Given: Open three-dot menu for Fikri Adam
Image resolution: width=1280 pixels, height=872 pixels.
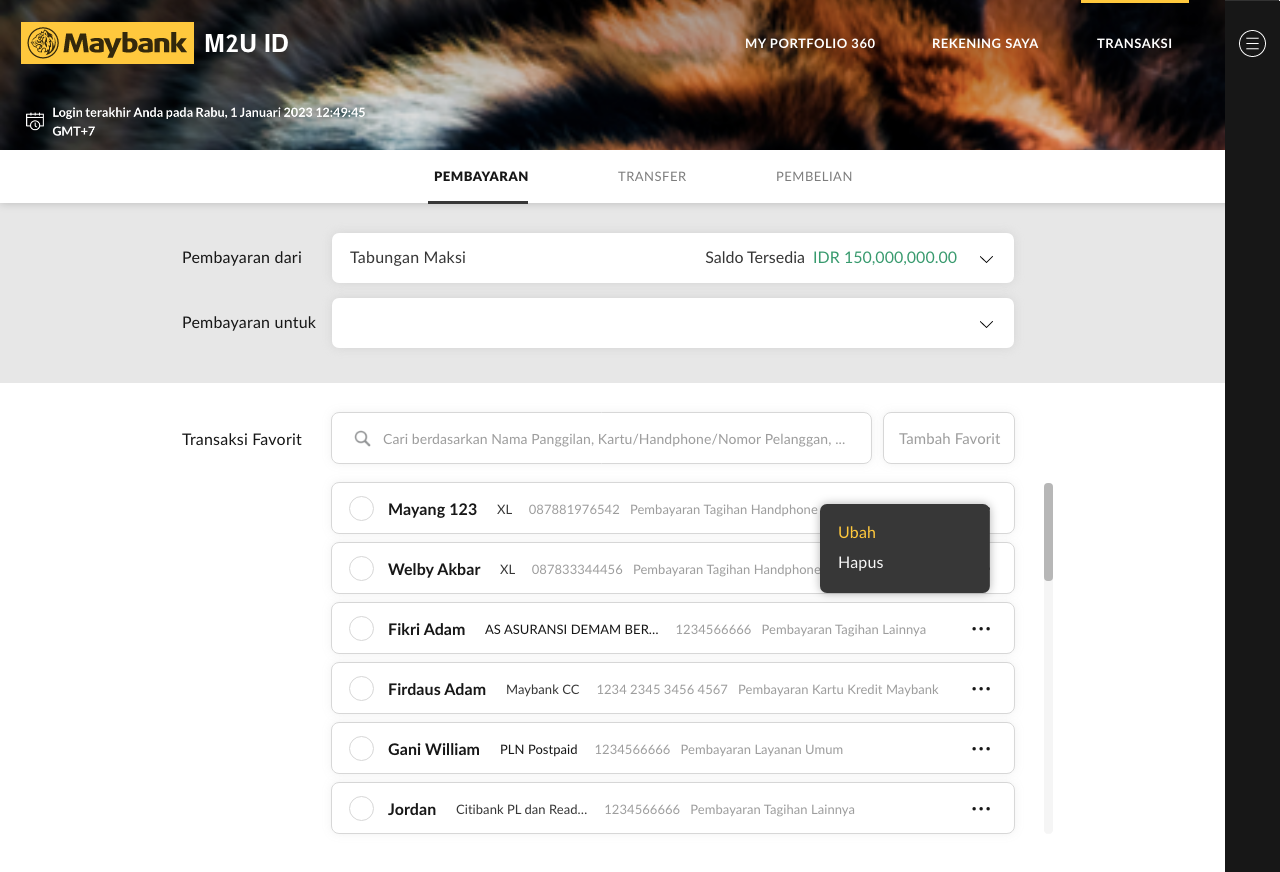Looking at the screenshot, I should pos(980,629).
